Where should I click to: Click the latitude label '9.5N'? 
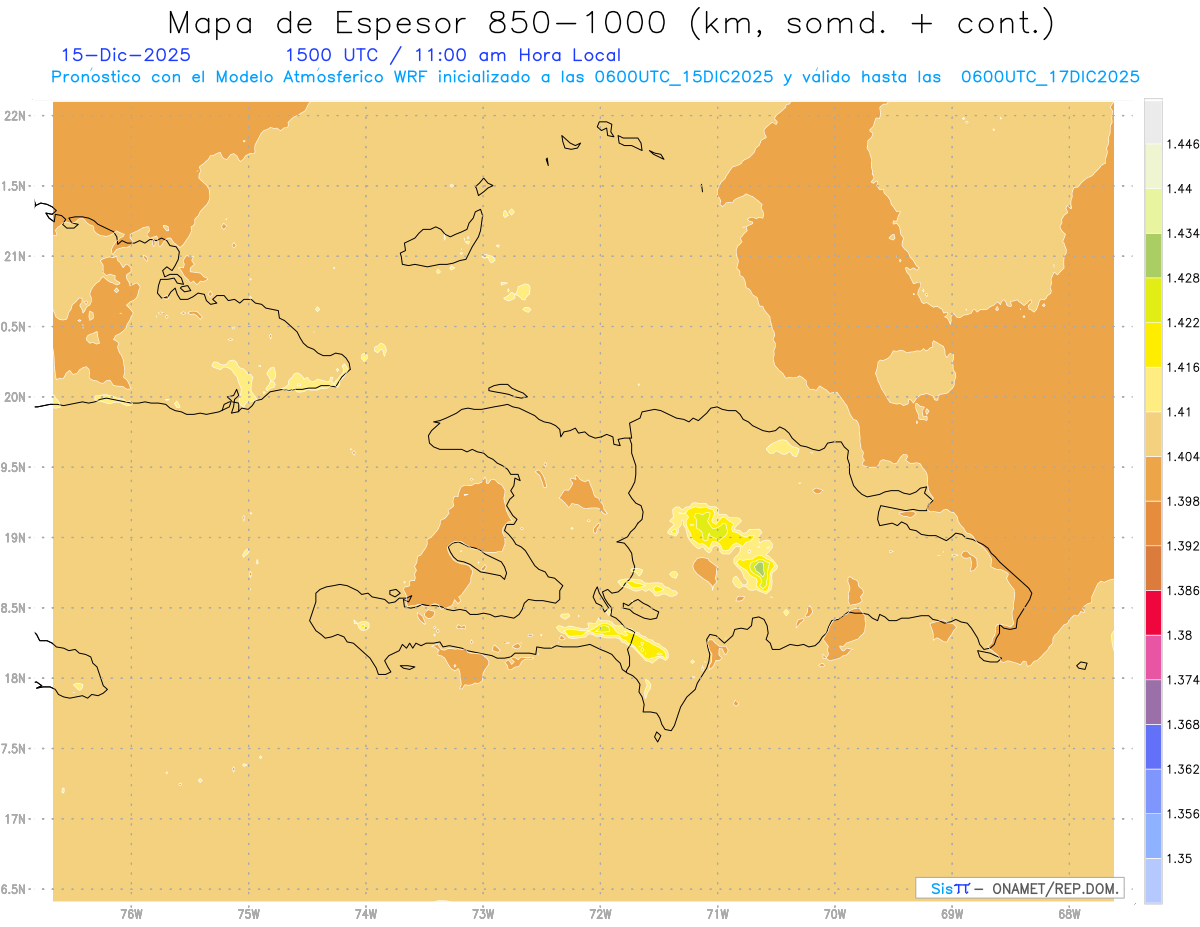point(14,468)
